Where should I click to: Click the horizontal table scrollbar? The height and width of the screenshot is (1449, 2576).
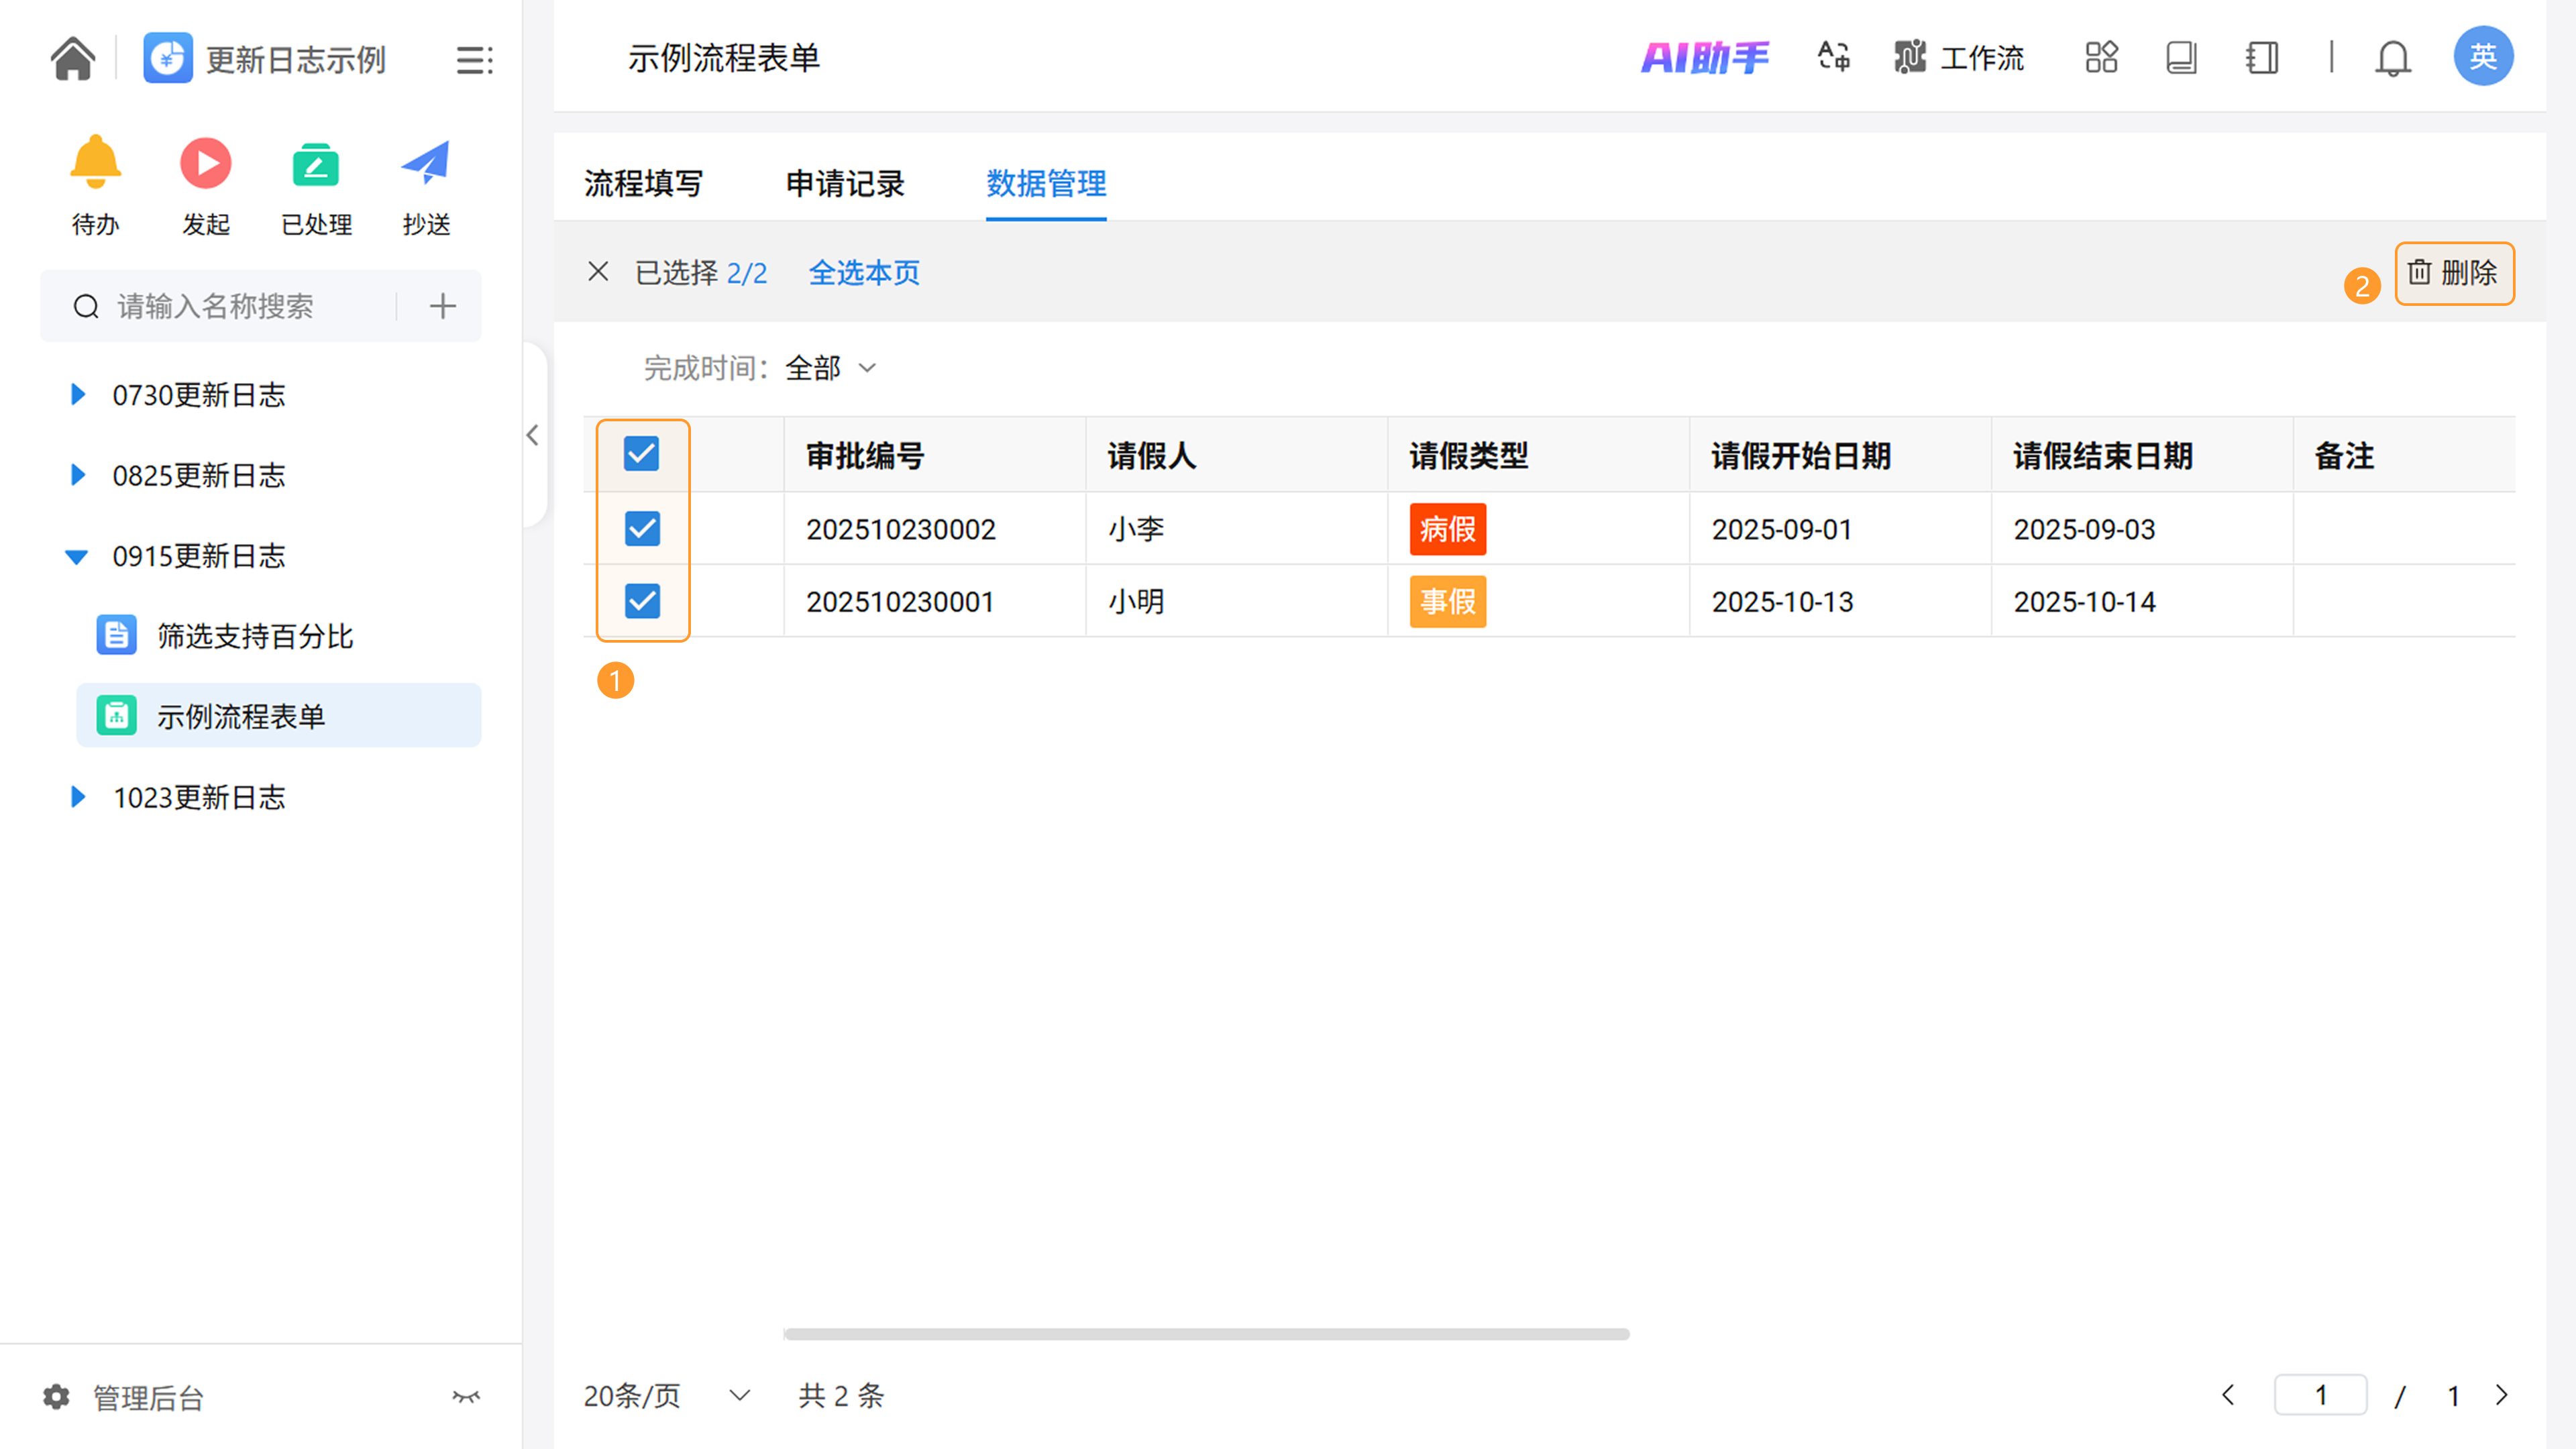point(1206,1334)
